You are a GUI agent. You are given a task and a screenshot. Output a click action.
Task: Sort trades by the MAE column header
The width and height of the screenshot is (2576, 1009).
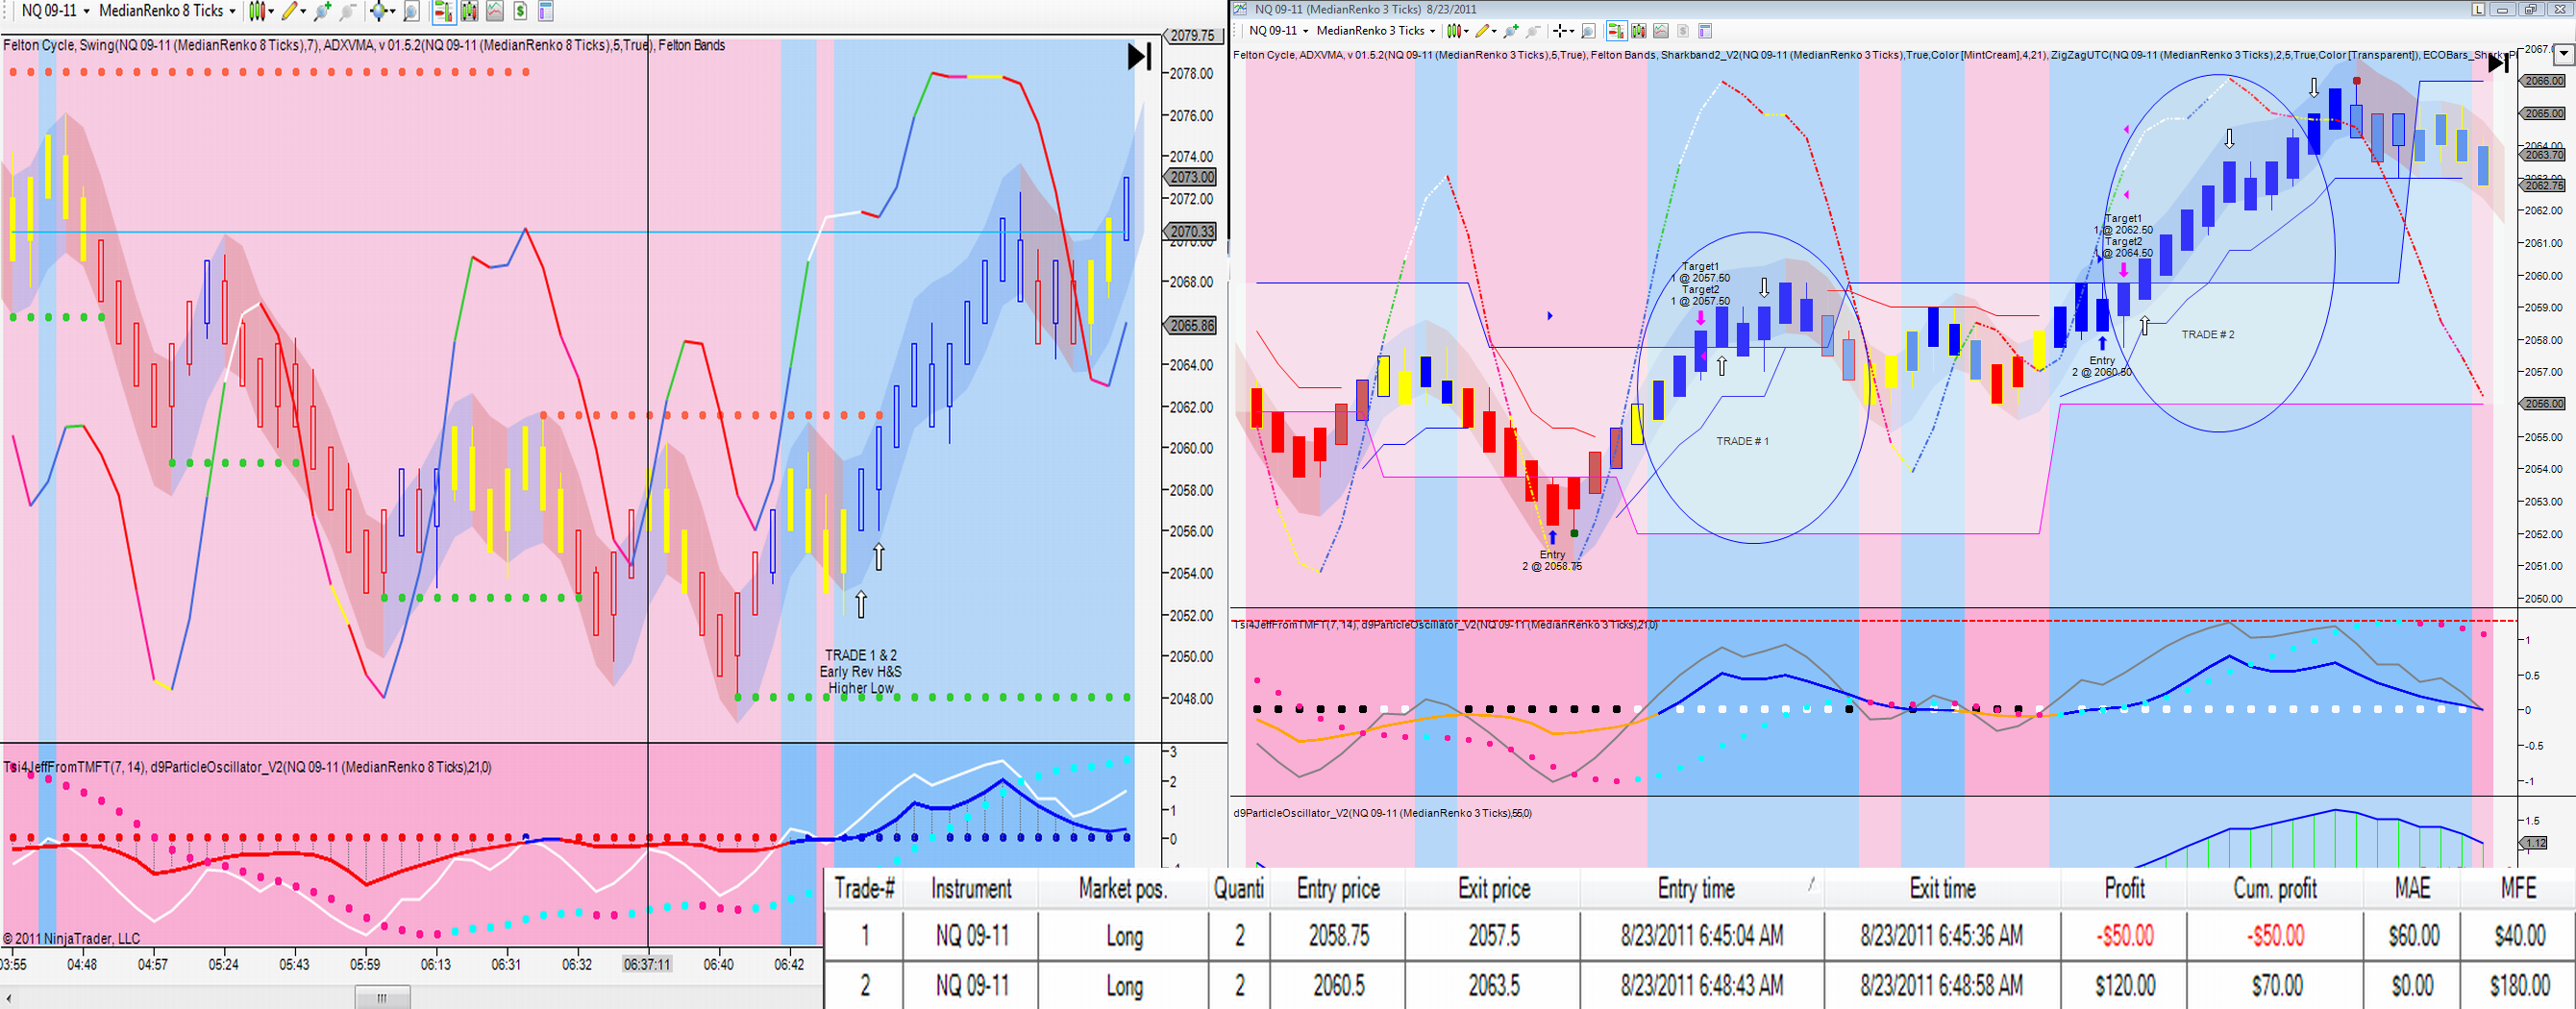click(x=2412, y=889)
